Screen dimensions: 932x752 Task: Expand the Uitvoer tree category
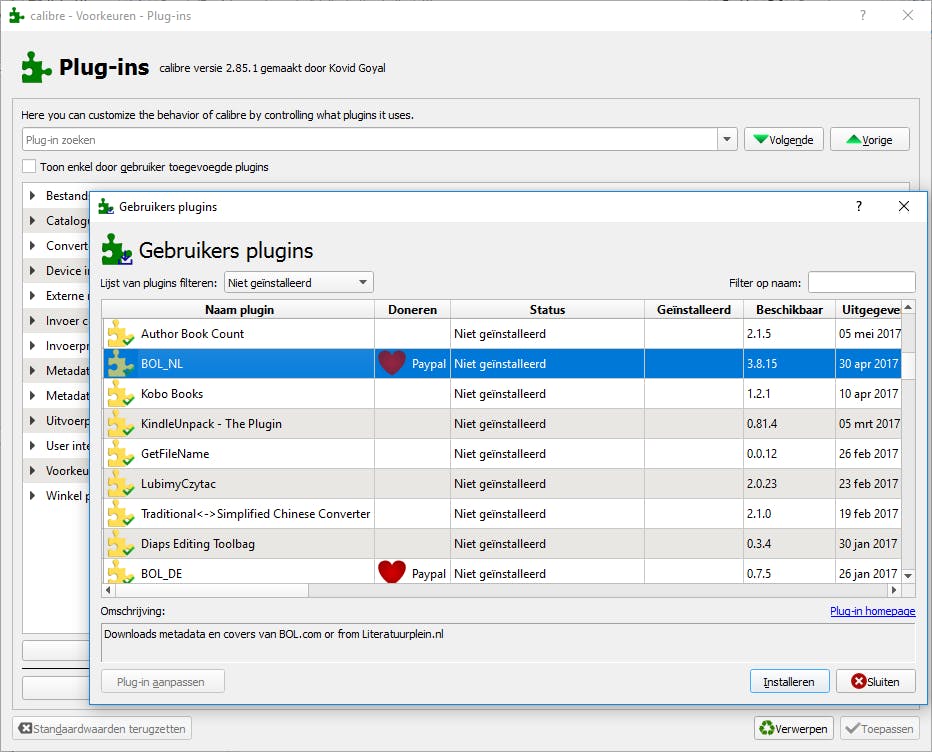(33, 420)
